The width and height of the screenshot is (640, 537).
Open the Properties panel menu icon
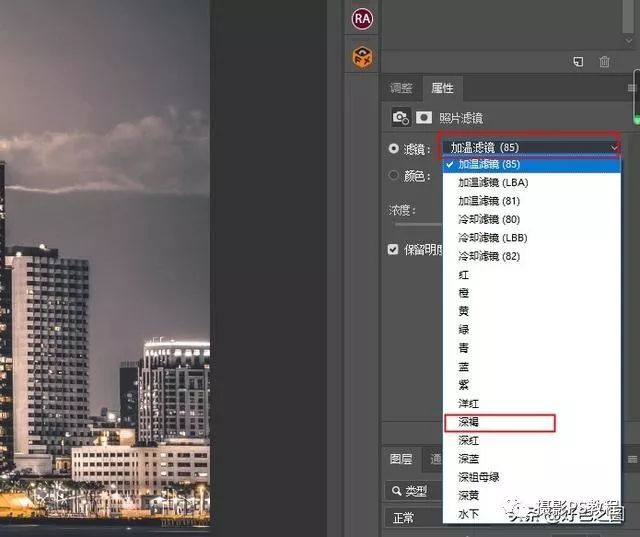coord(631,88)
